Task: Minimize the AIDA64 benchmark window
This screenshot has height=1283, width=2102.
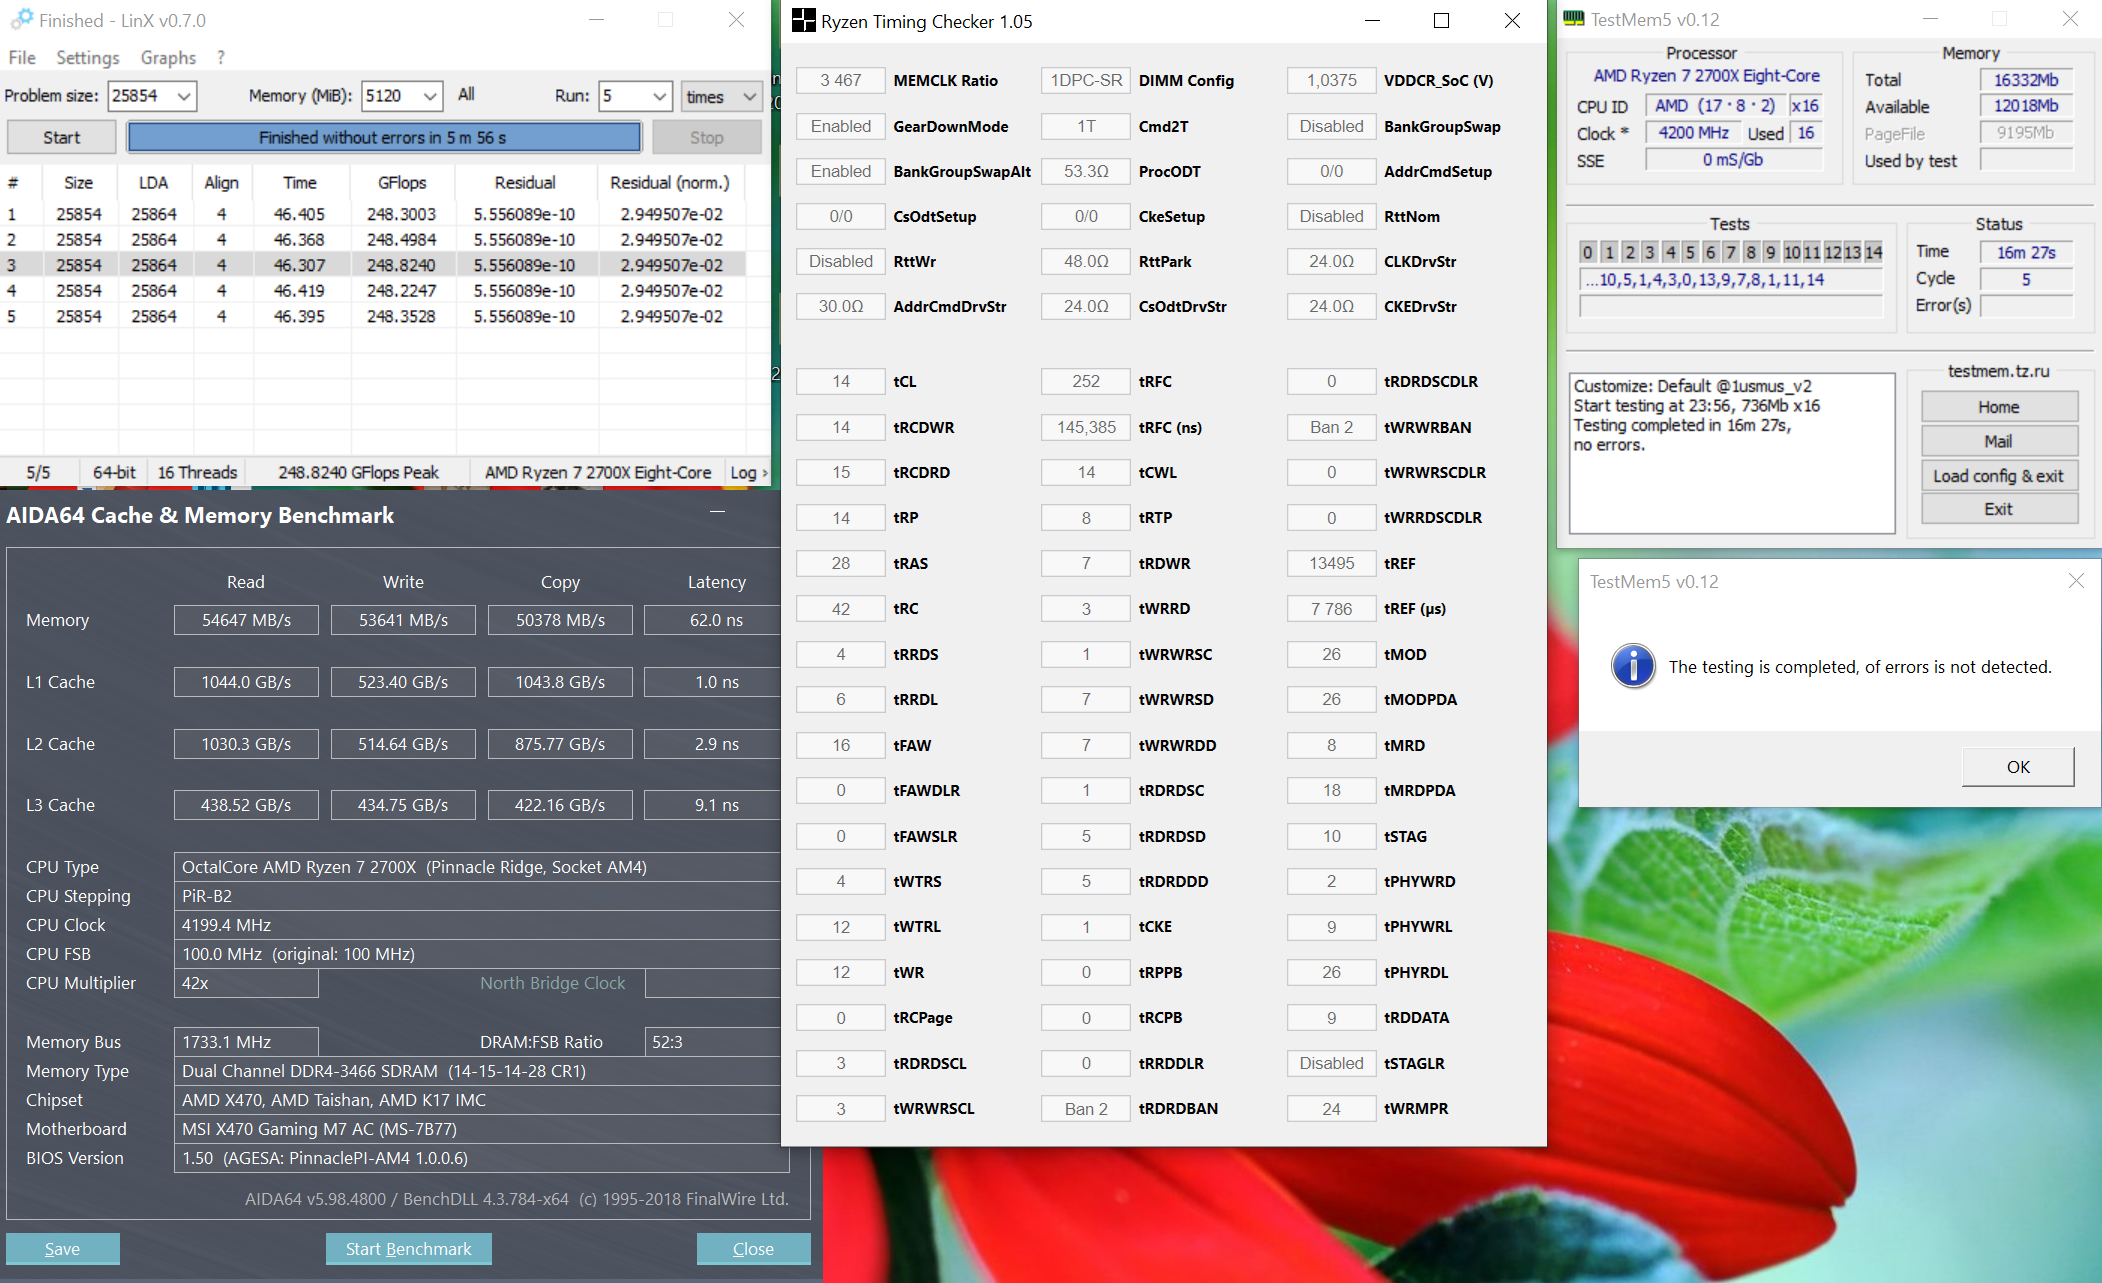Action: tap(717, 512)
